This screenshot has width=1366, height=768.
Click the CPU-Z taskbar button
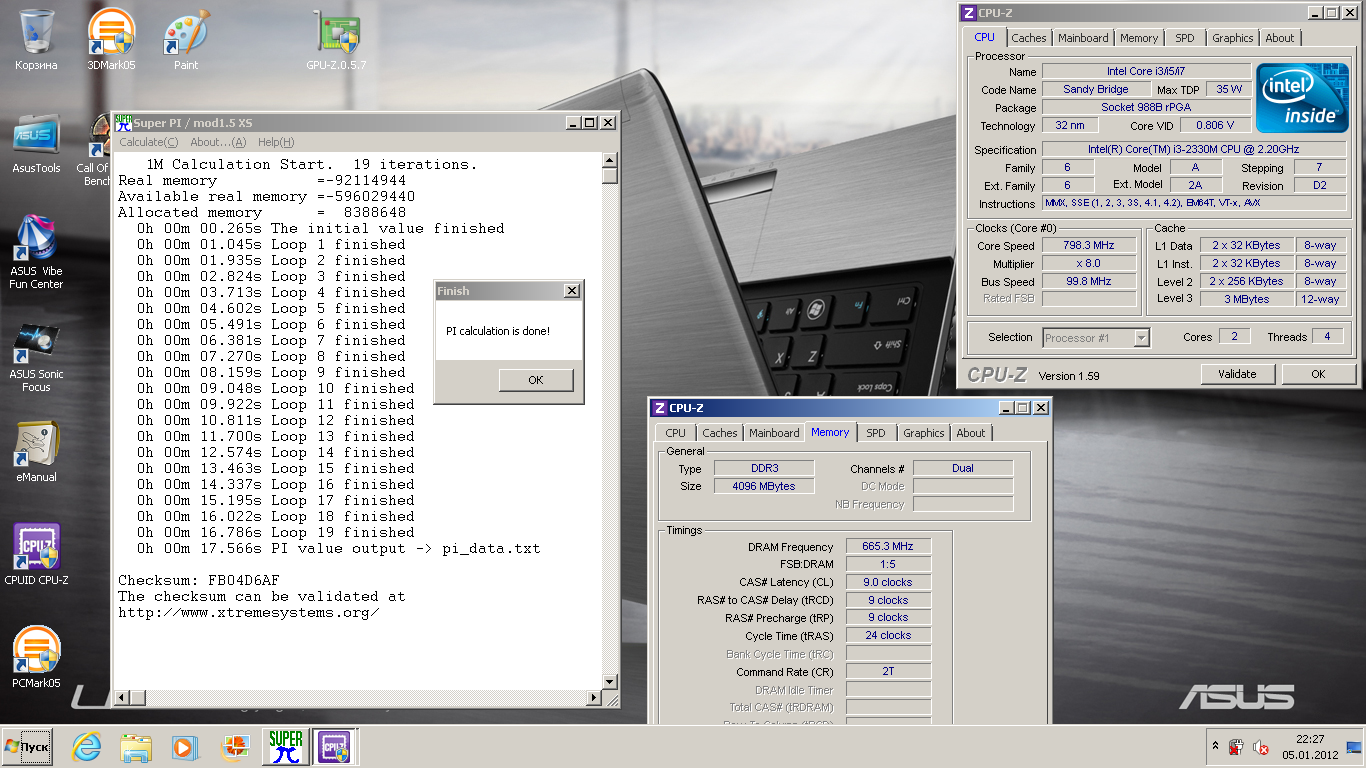[x=335, y=747]
